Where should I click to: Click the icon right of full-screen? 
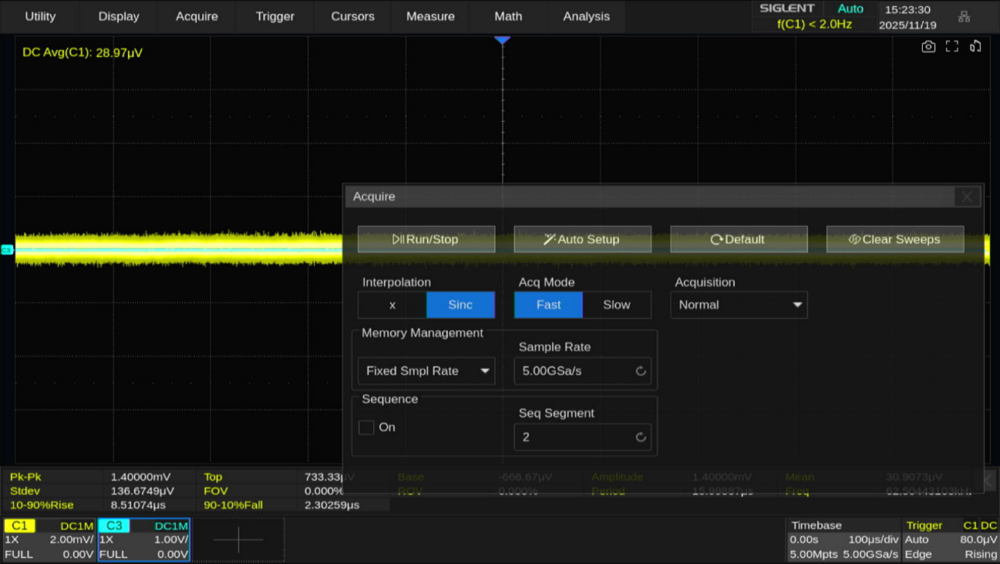click(975, 46)
